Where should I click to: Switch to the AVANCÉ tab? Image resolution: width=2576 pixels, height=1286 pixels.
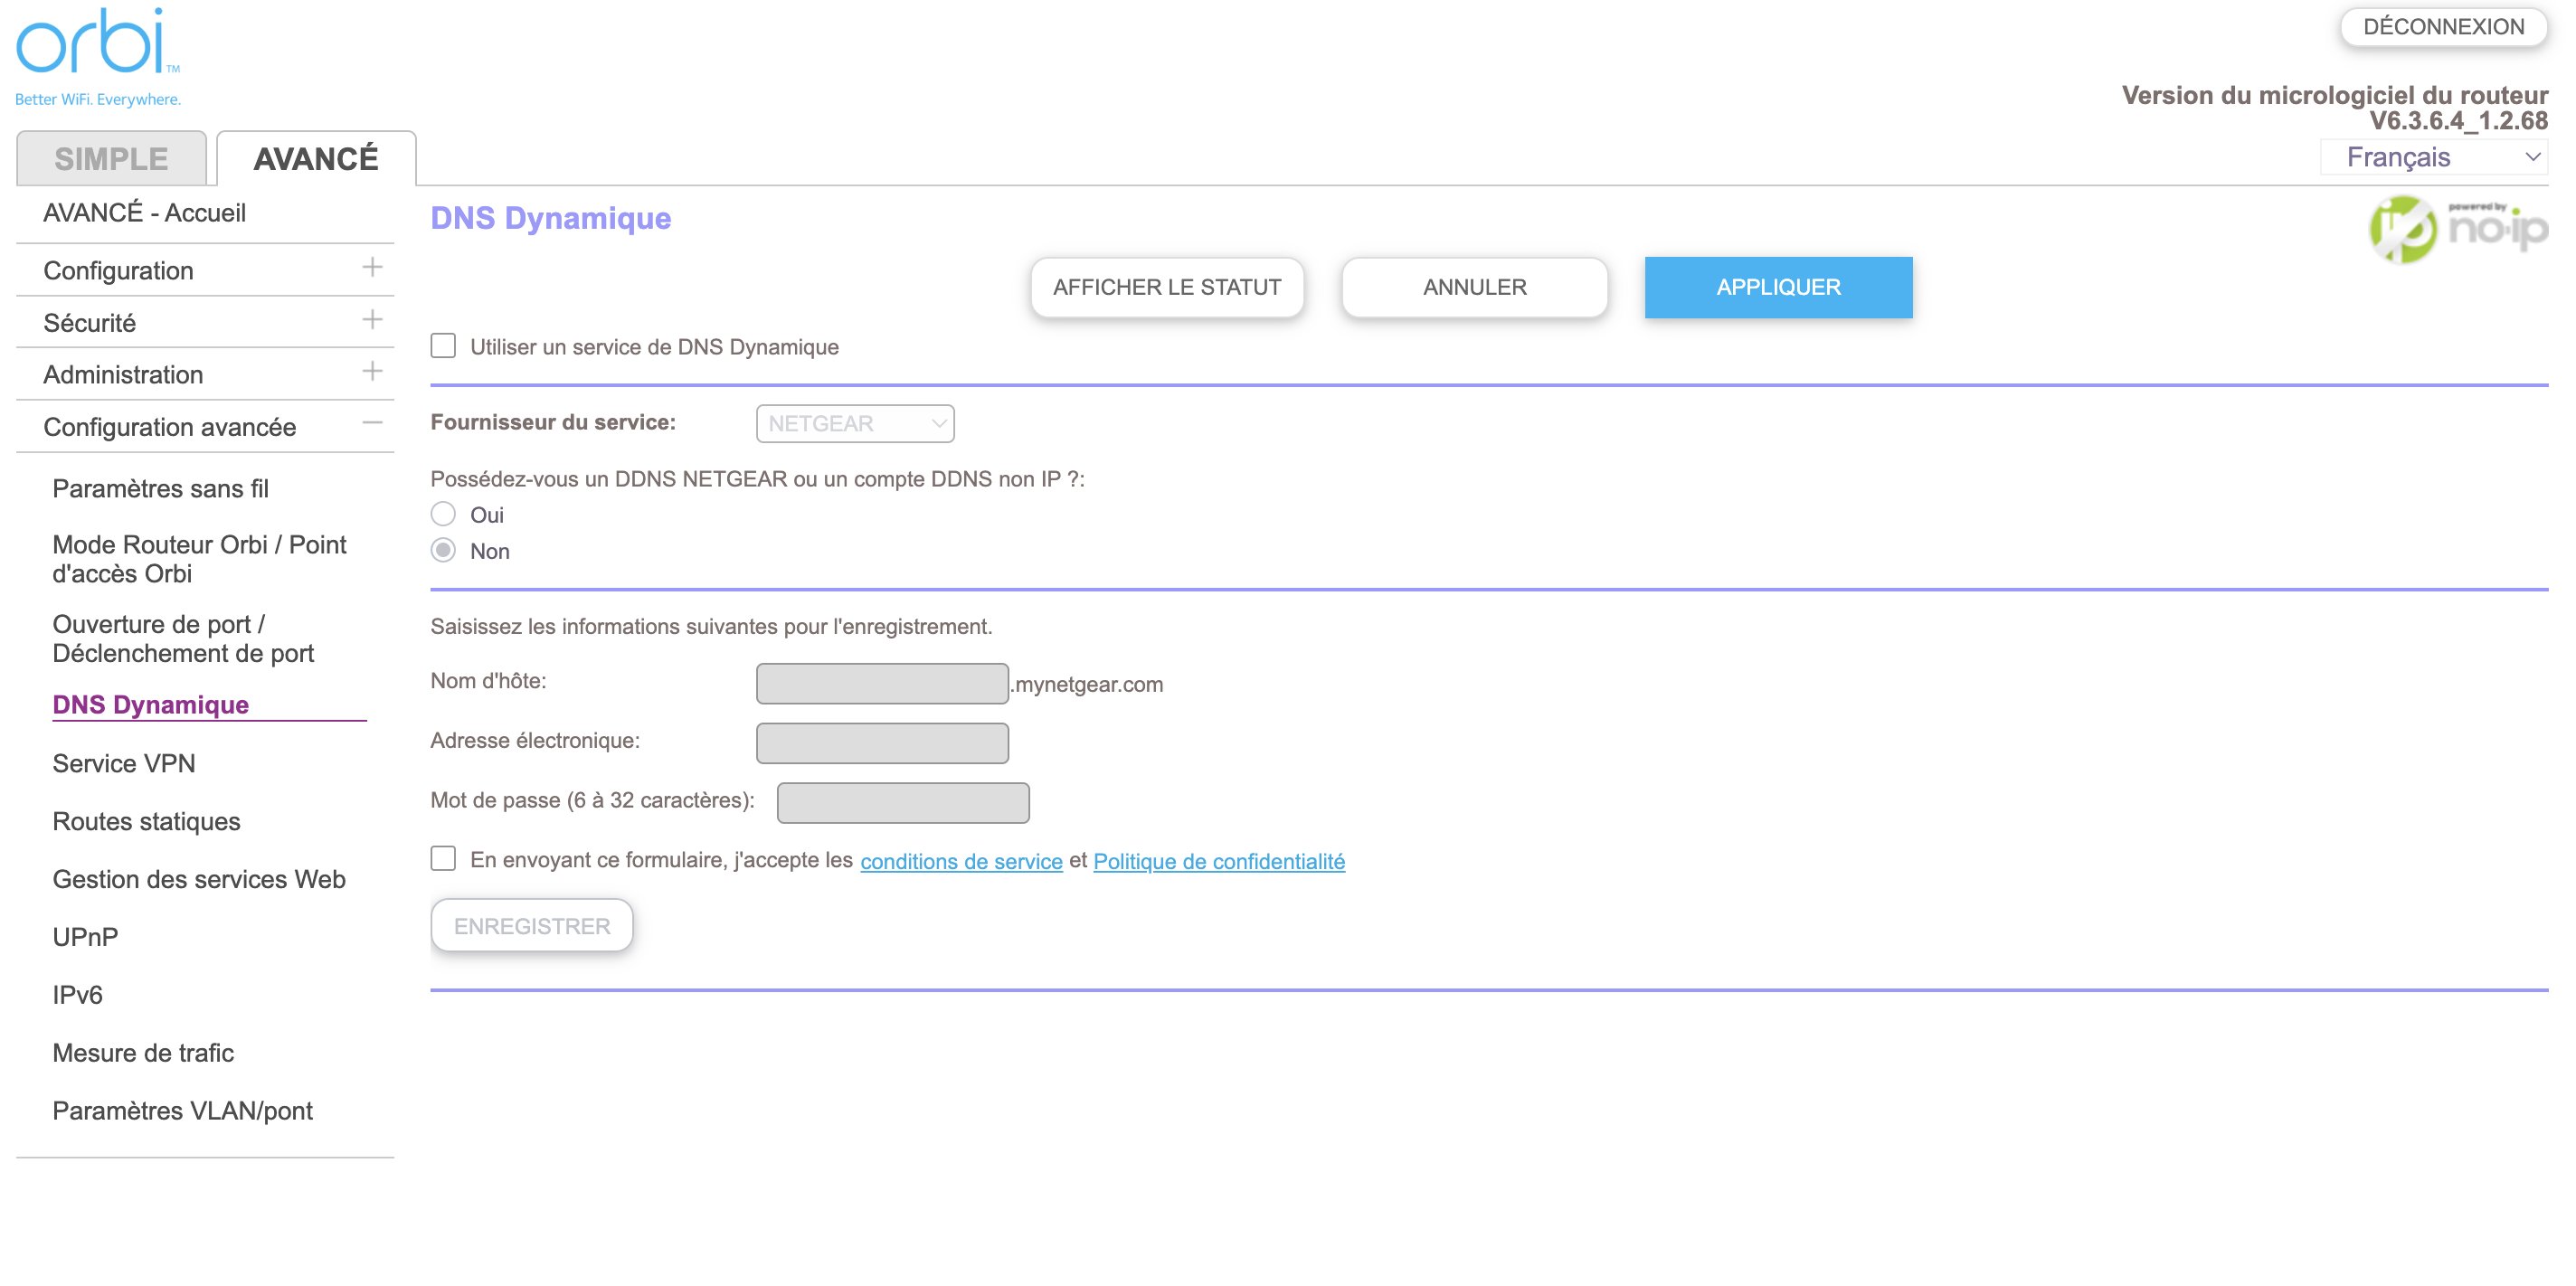pyautogui.click(x=316, y=158)
